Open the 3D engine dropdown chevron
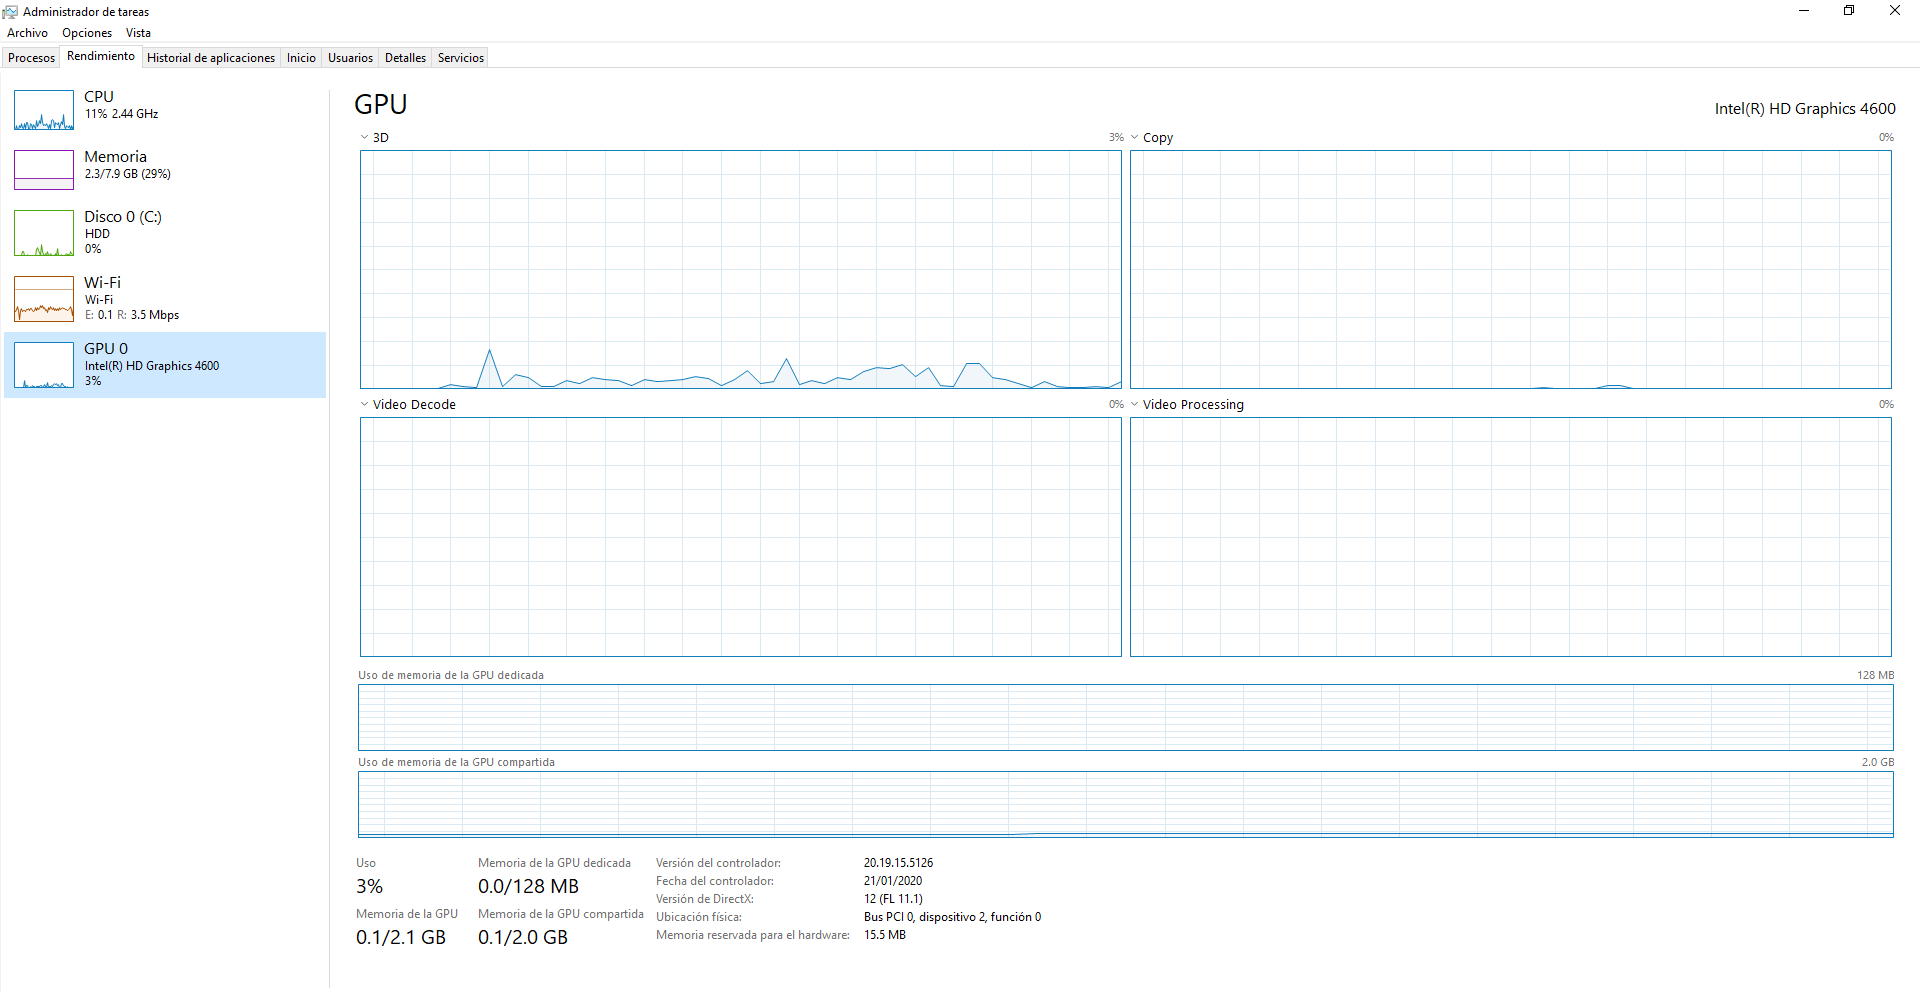 [364, 138]
